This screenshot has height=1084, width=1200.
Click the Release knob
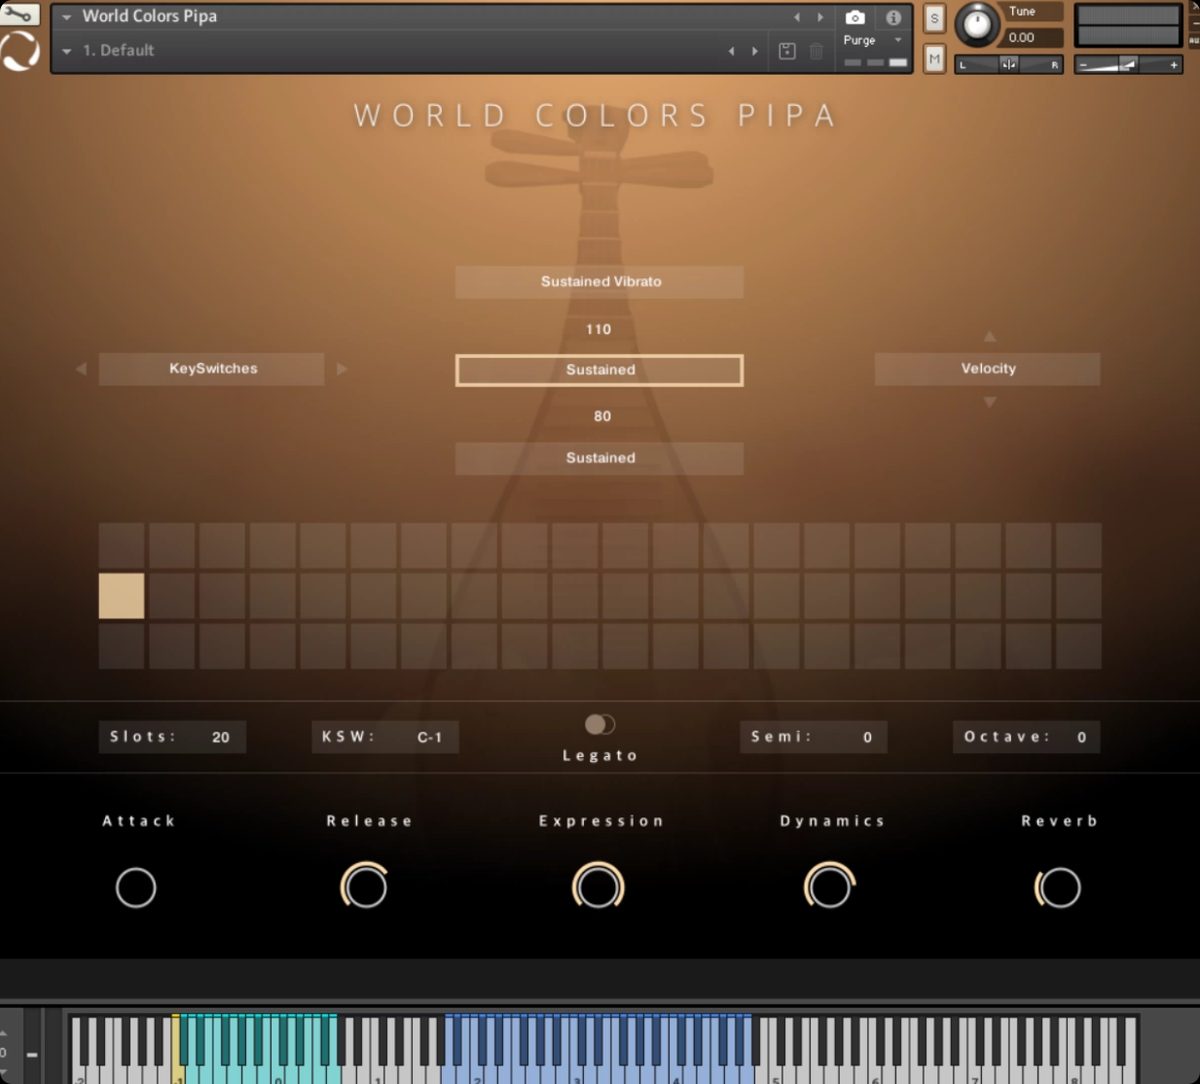[x=365, y=887]
